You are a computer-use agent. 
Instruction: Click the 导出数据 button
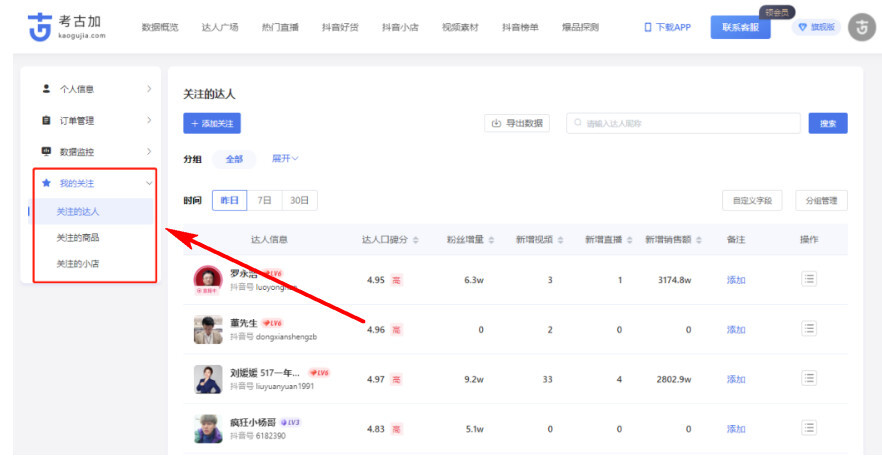[517, 123]
